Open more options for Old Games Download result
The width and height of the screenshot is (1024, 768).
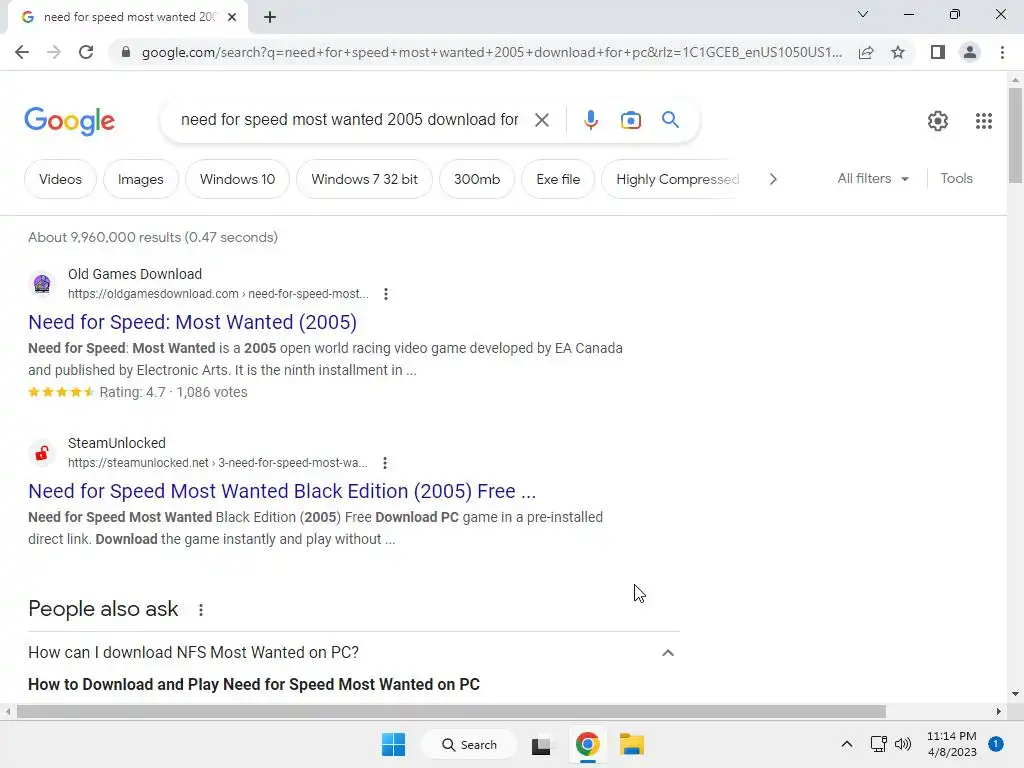(386, 294)
